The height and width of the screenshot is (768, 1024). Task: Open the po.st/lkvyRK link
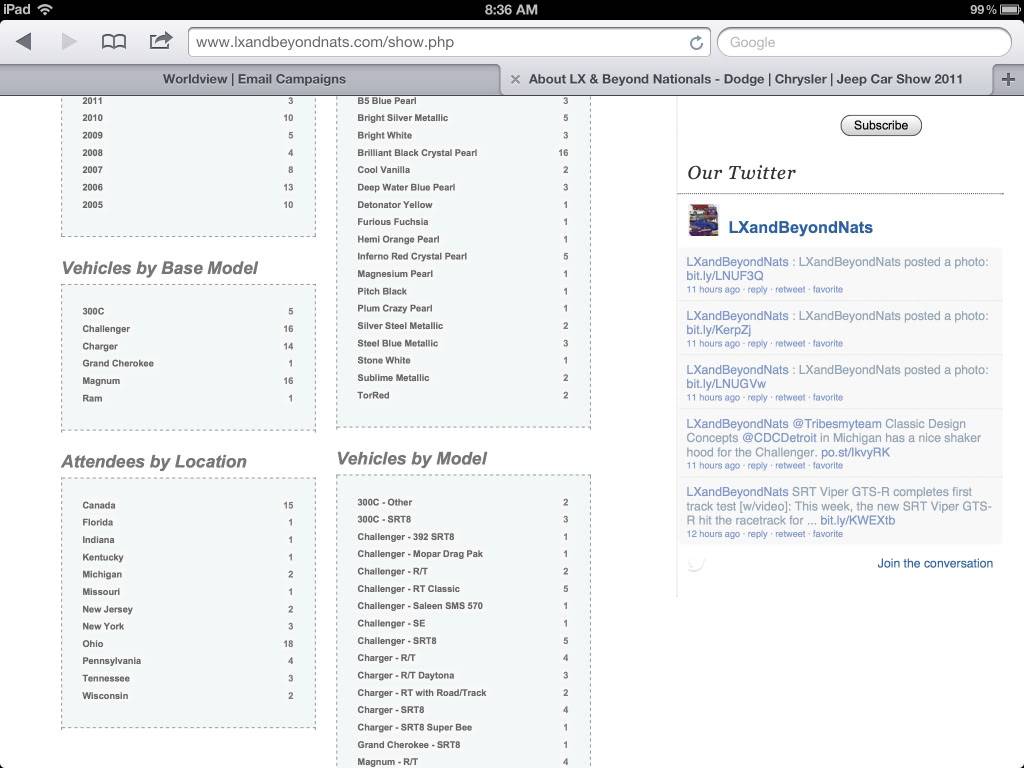pos(855,453)
